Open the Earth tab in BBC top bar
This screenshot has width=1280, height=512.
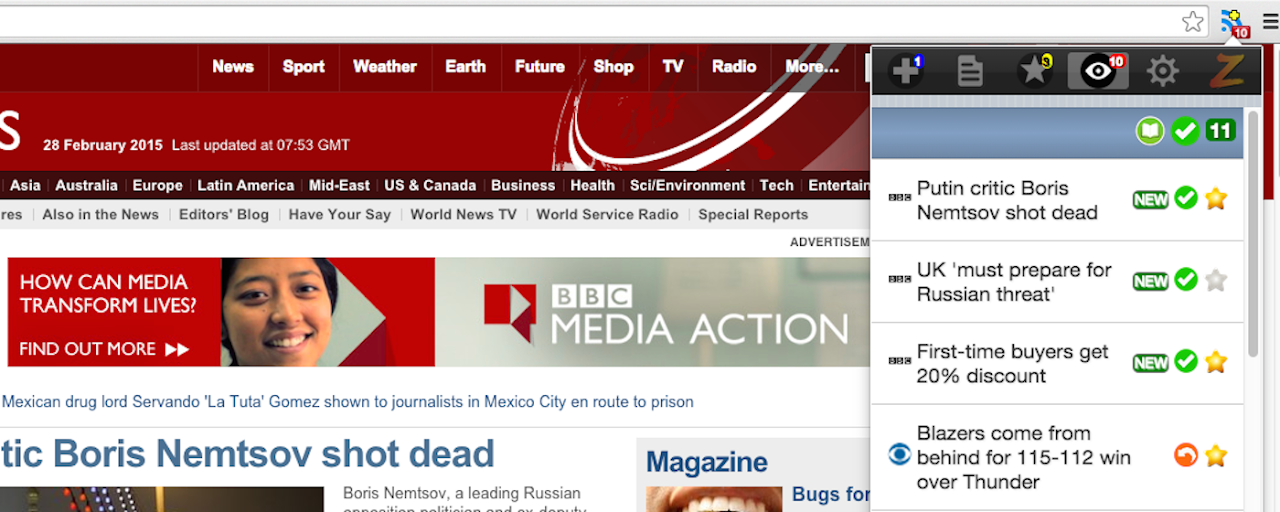point(465,67)
